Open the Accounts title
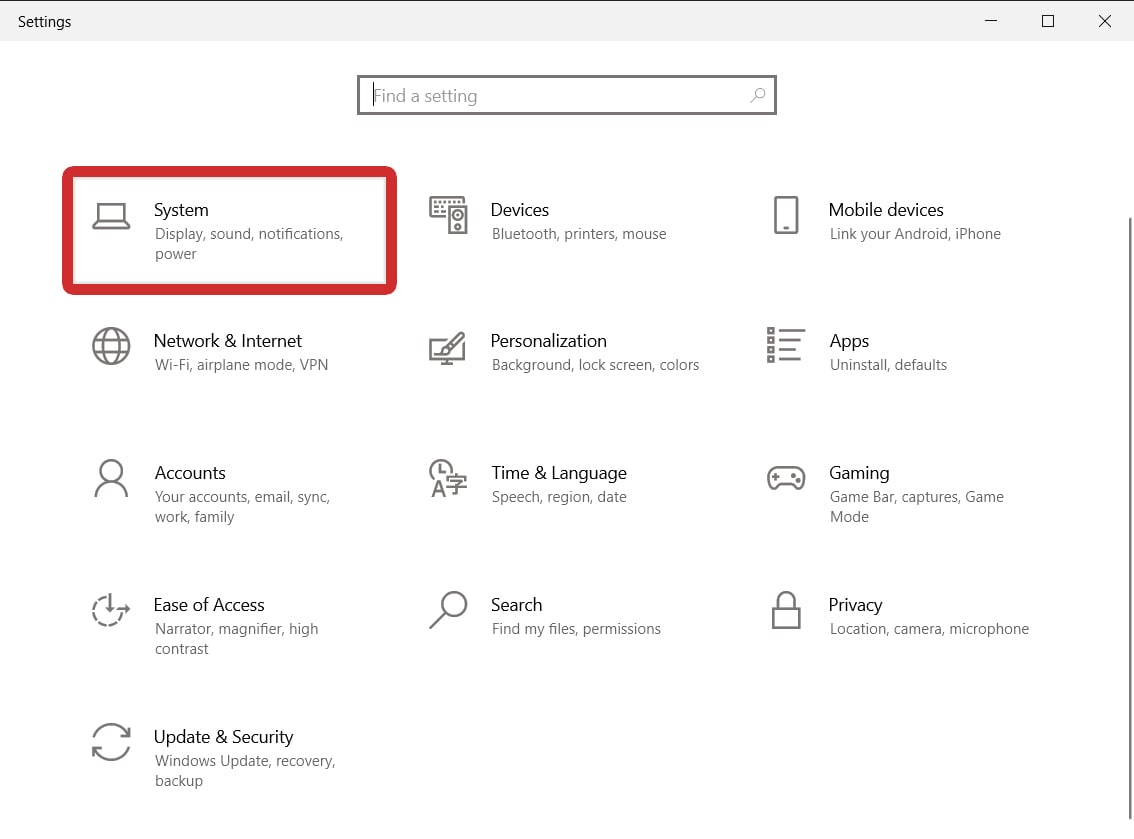Screen dimensions: 1134x839 tap(190, 473)
